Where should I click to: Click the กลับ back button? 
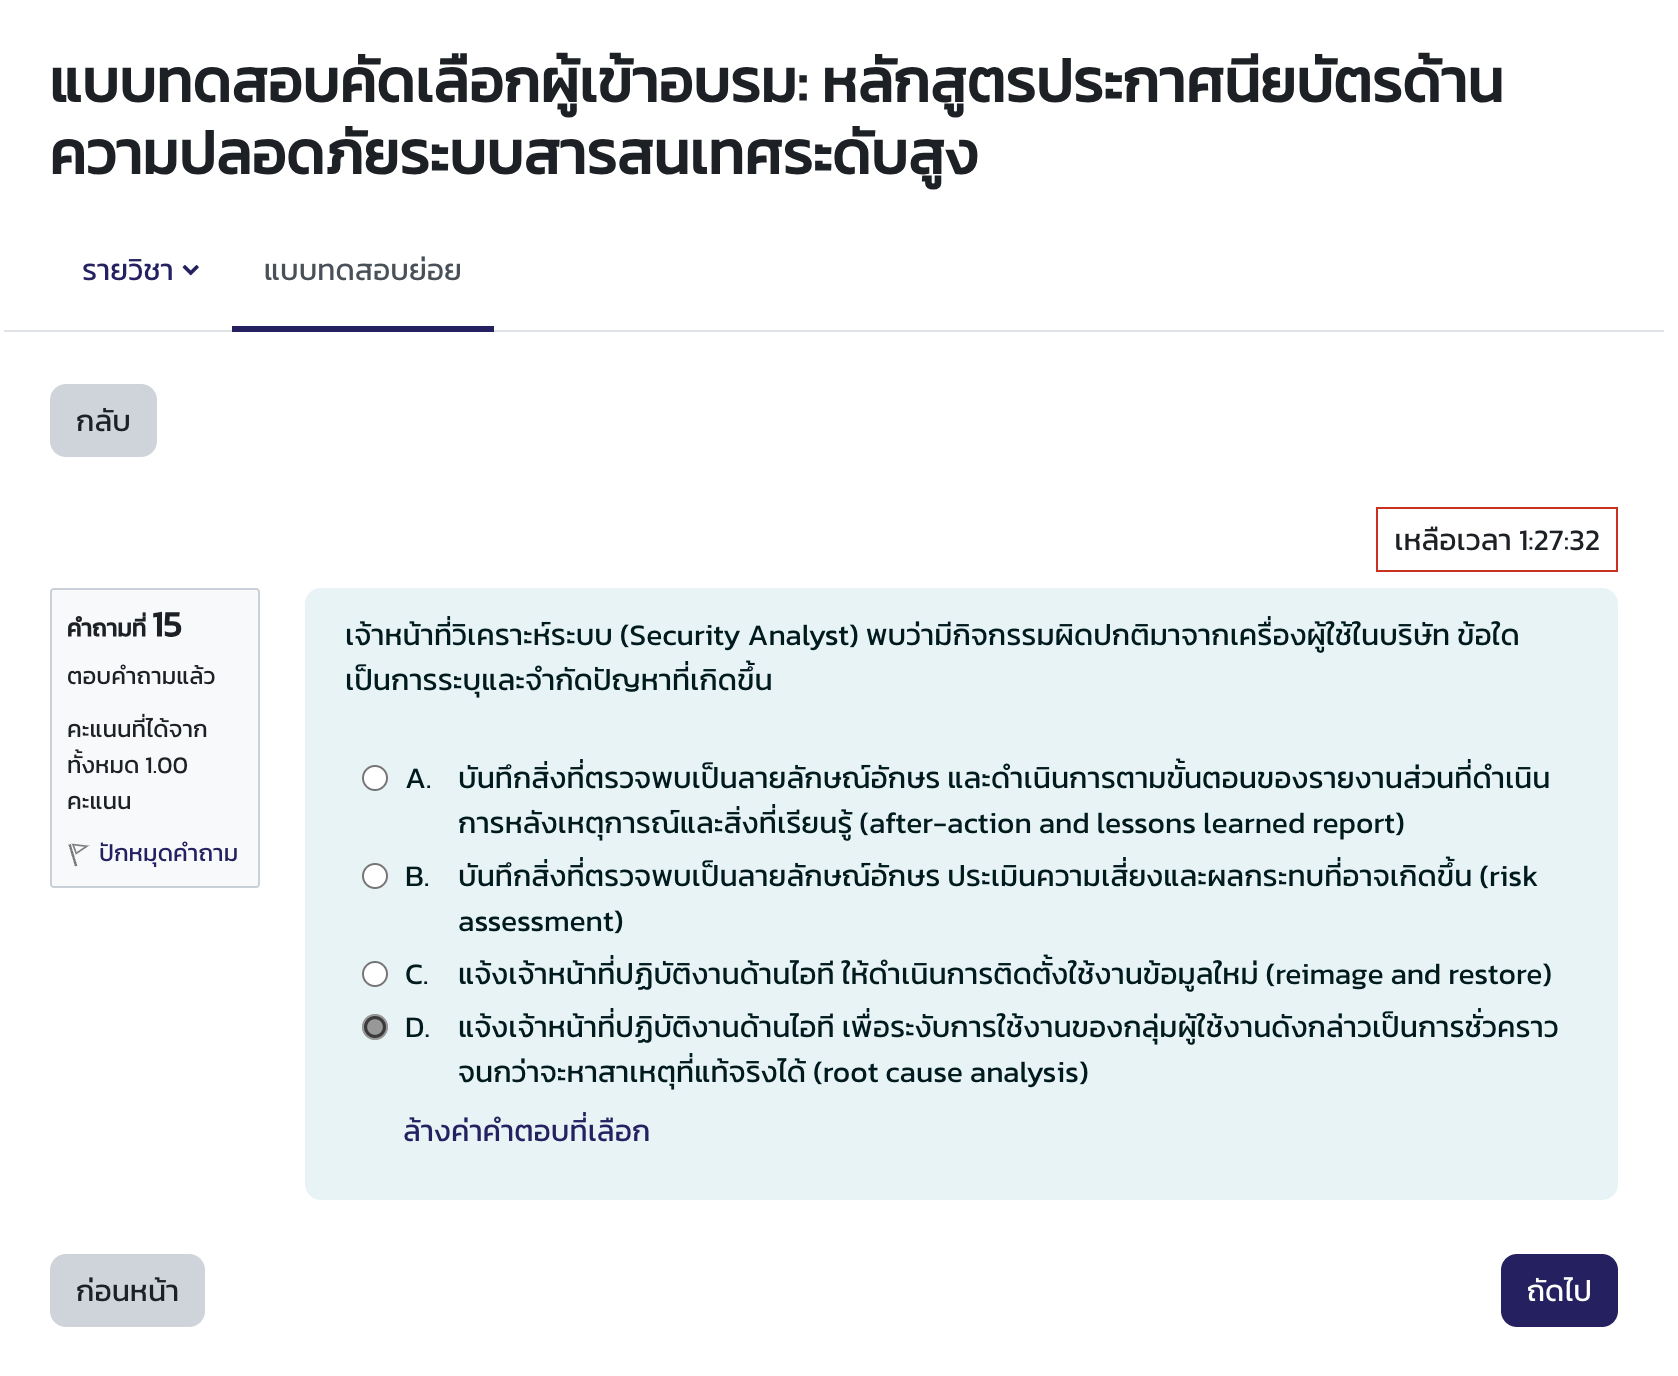click(103, 420)
